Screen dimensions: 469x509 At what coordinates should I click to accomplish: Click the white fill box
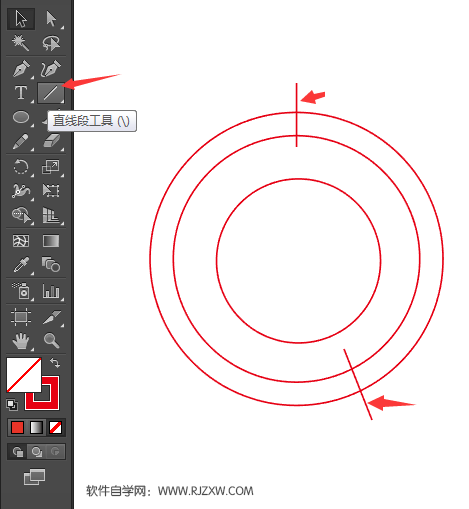24,375
